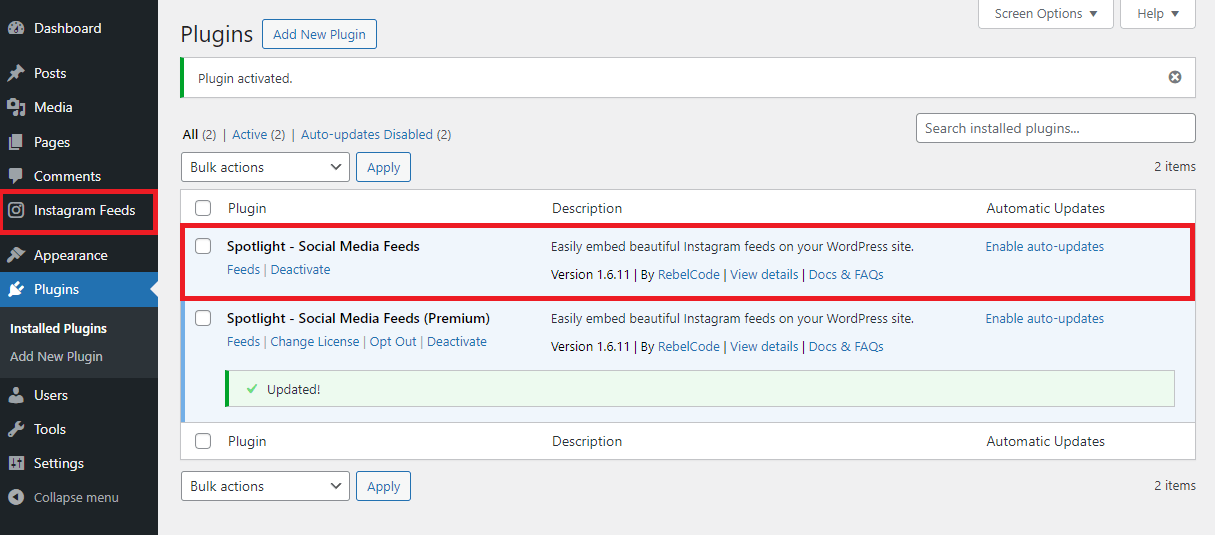Screen dimensions: 1215x535
Task: Open the bottom Bulk actions dropdown
Action: coord(265,486)
